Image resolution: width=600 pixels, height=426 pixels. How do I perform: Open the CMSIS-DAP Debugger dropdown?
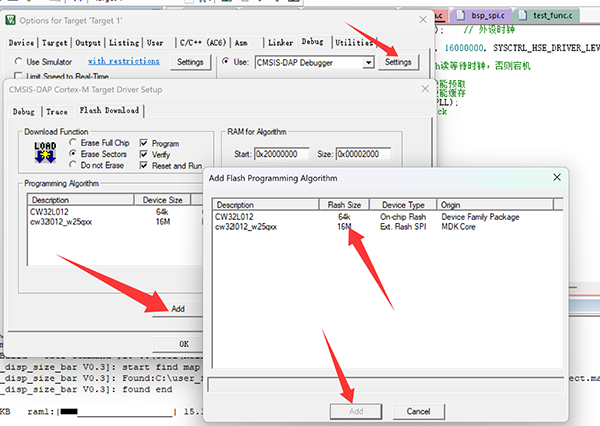[x=369, y=62]
